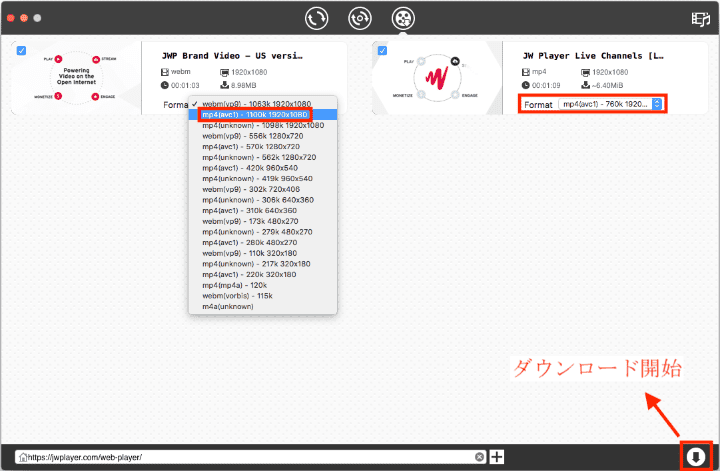Open the video convert gear-cycle icon
This screenshot has width=720, height=471.
tap(360, 18)
